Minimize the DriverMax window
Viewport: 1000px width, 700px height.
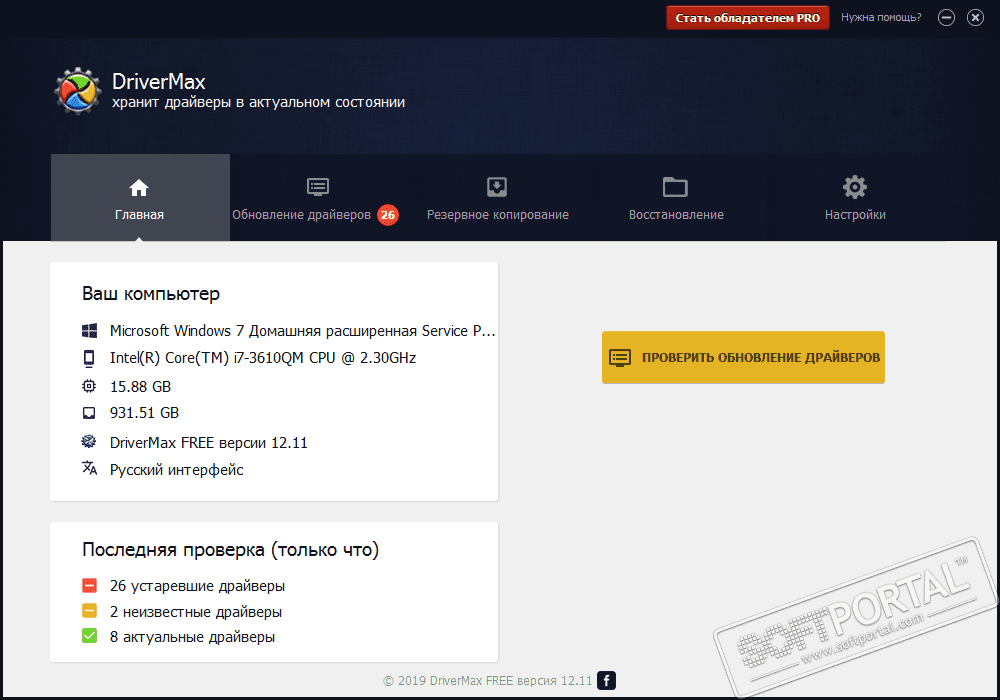click(x=946, y=18)
